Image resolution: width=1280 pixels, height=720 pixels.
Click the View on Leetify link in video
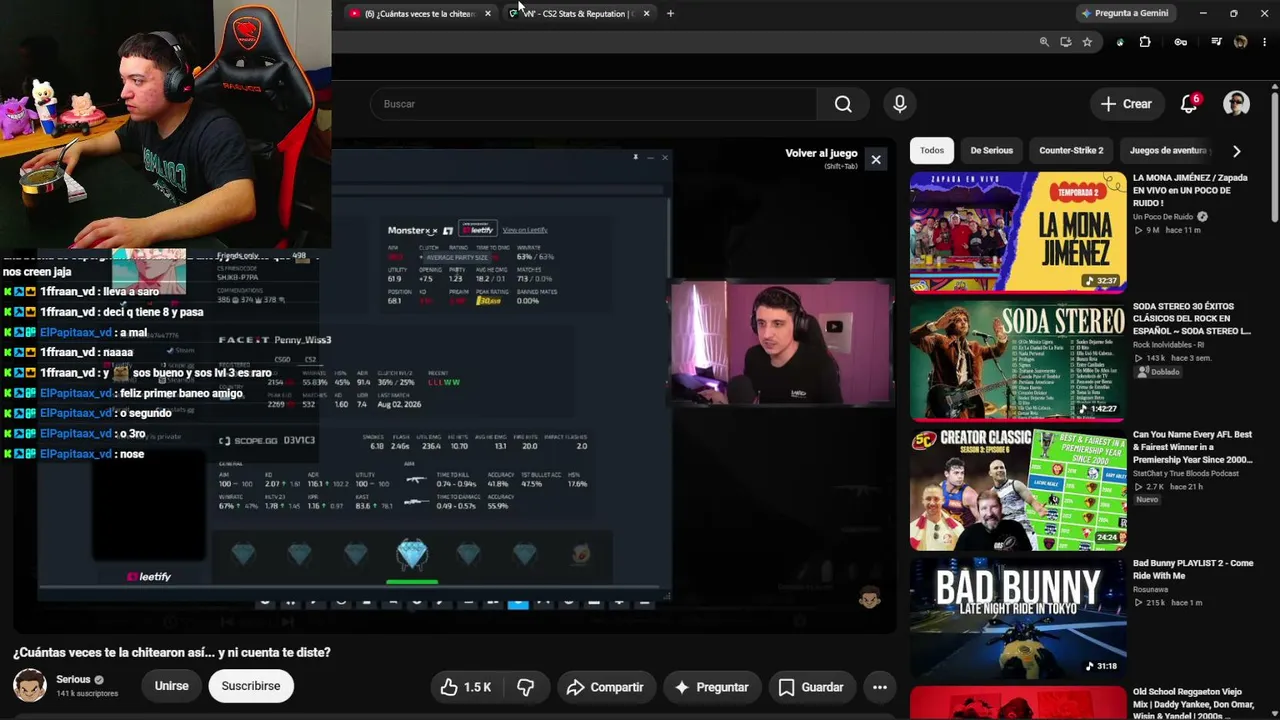(x=525, y=230)
